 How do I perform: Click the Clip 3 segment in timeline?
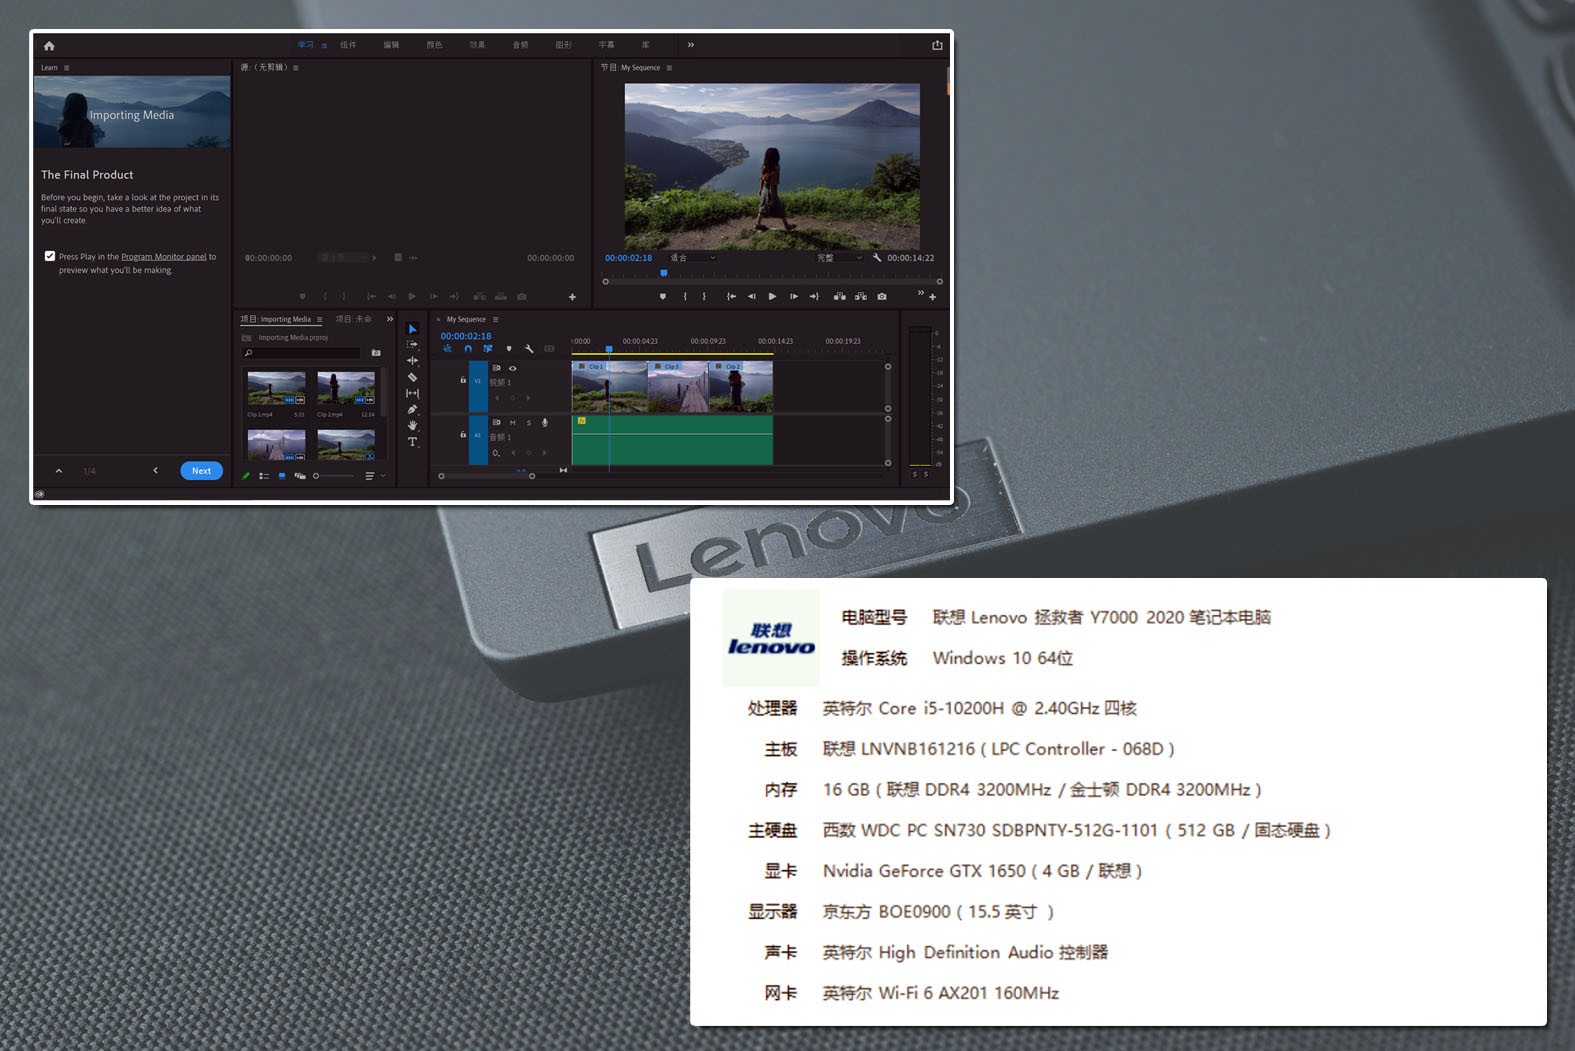point(677,387)
